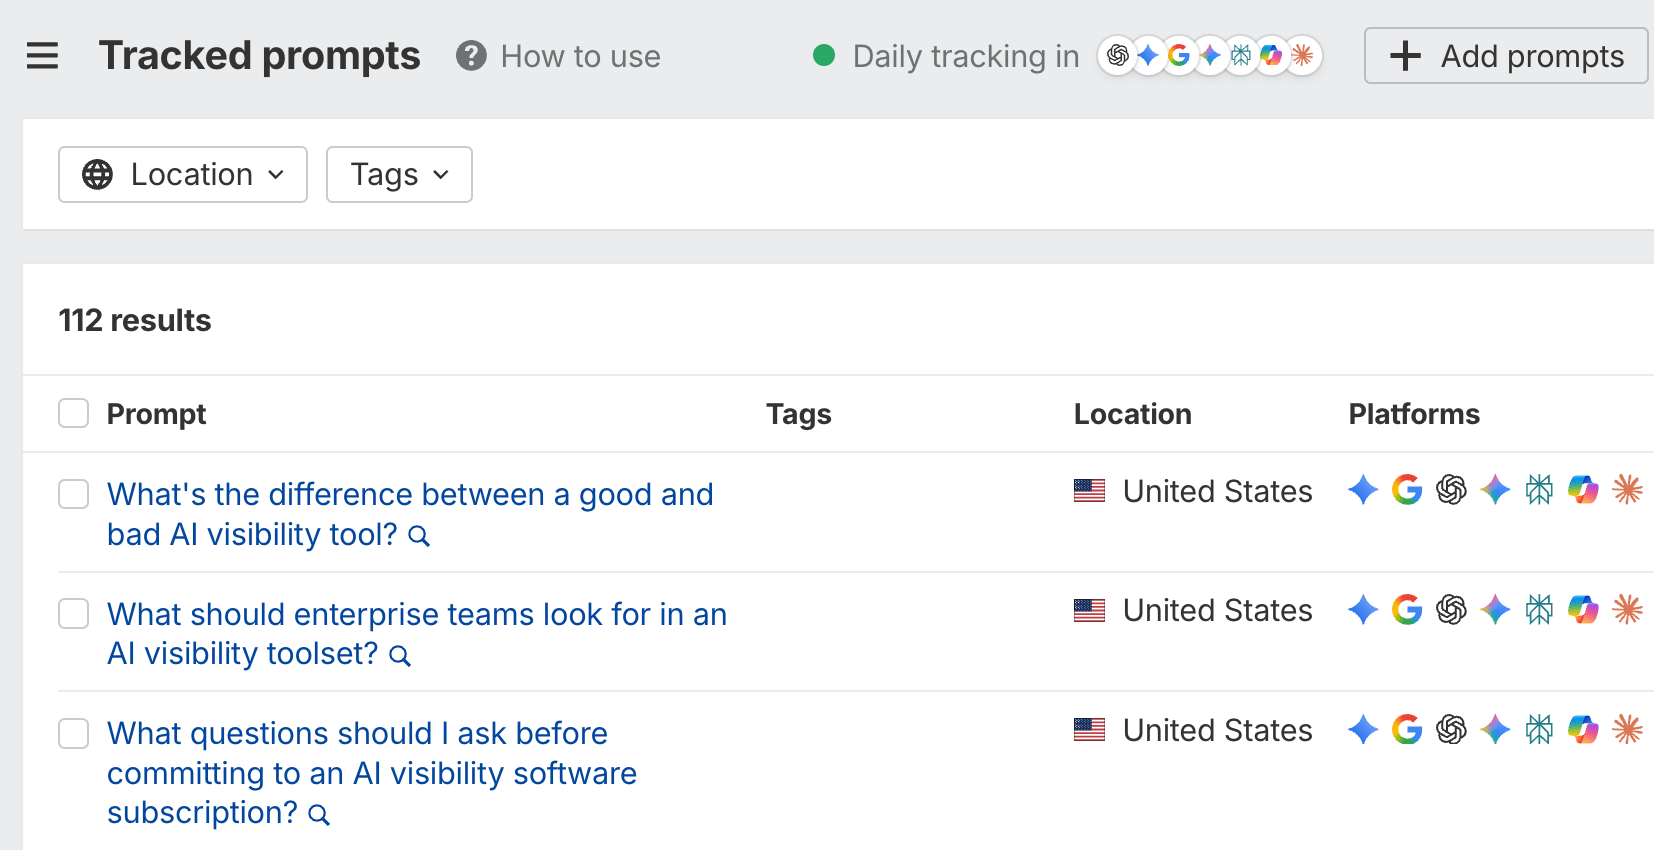The height and width of the screenshot is (850, 1654).
Task: Click the Perplexity icon in the enterprise teams row
Action: (1539, 609)
